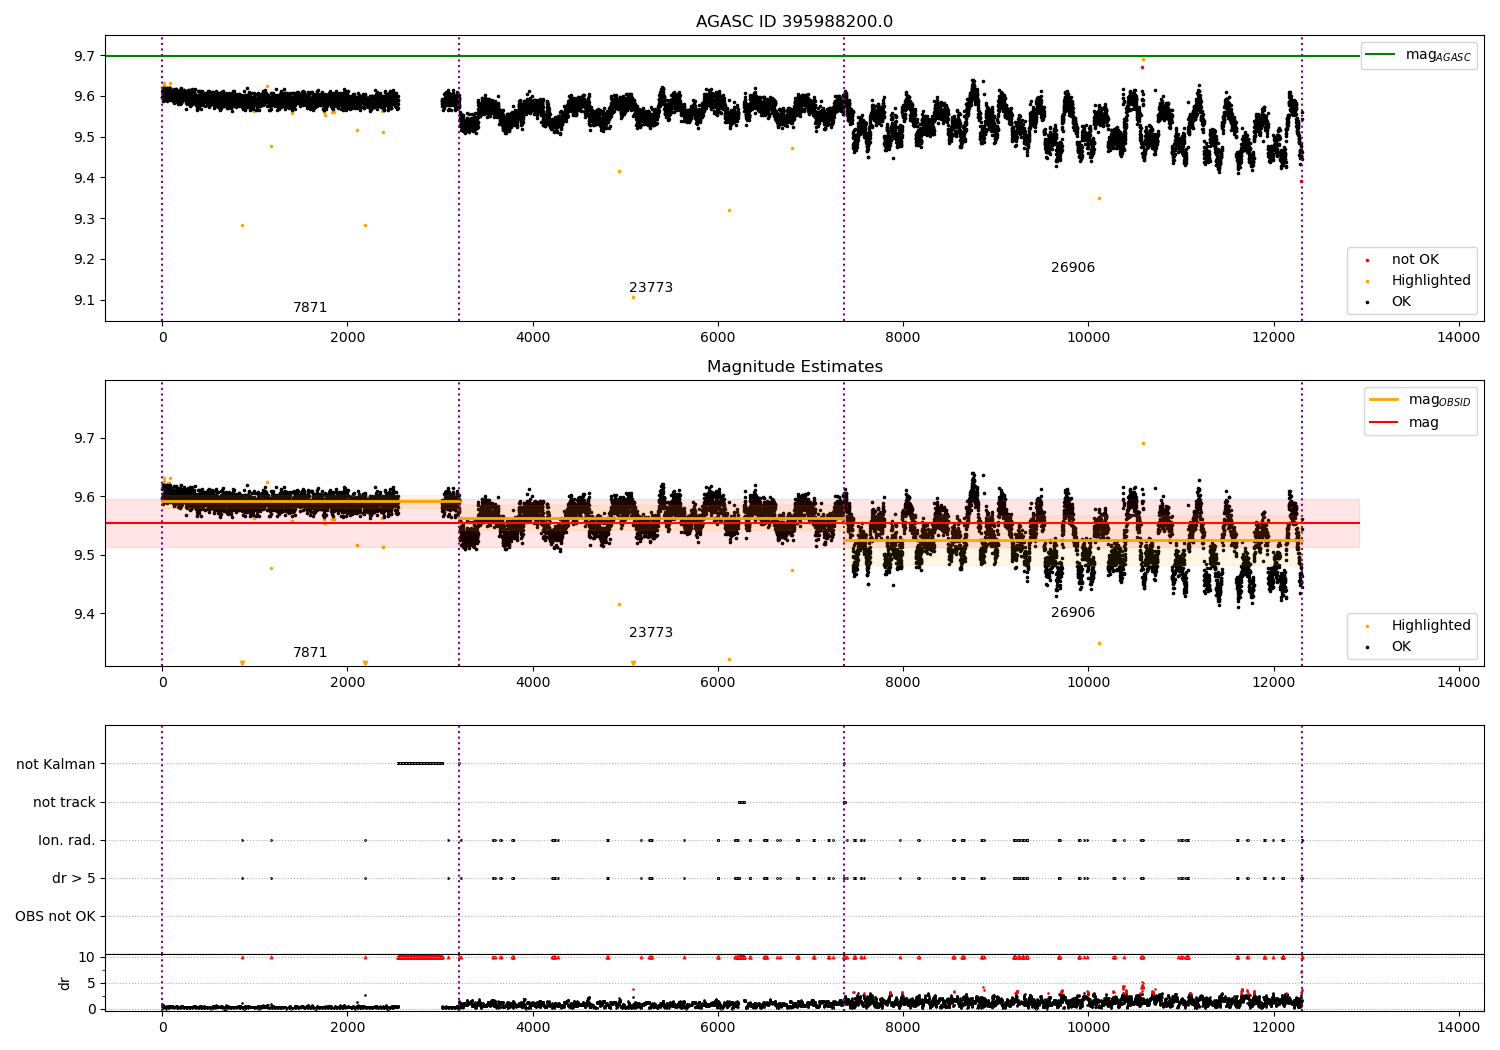Click the "Magnitude Estimates" plot title
Screen dimensions: 1500x1050
tap(794, 367)
